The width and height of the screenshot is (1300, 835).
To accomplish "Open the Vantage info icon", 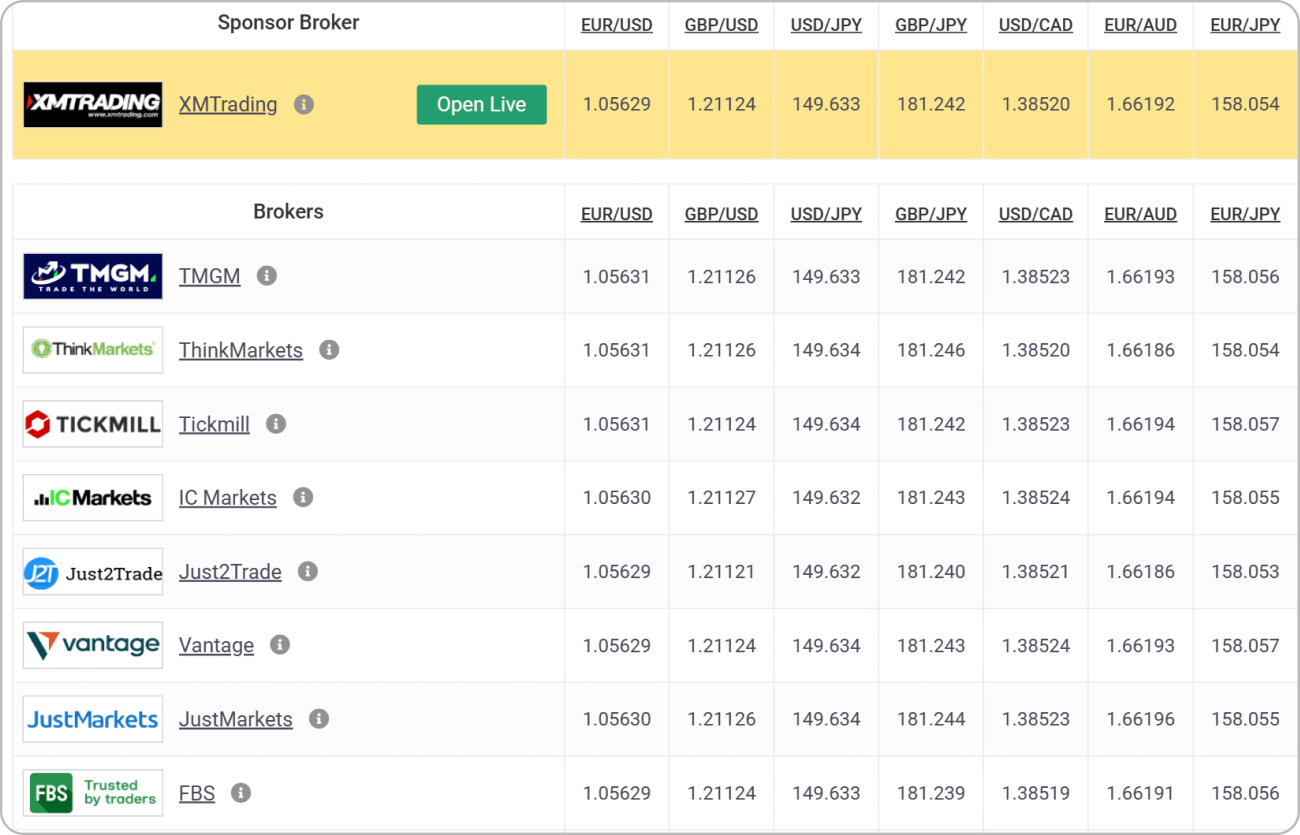I will point(280,645).
